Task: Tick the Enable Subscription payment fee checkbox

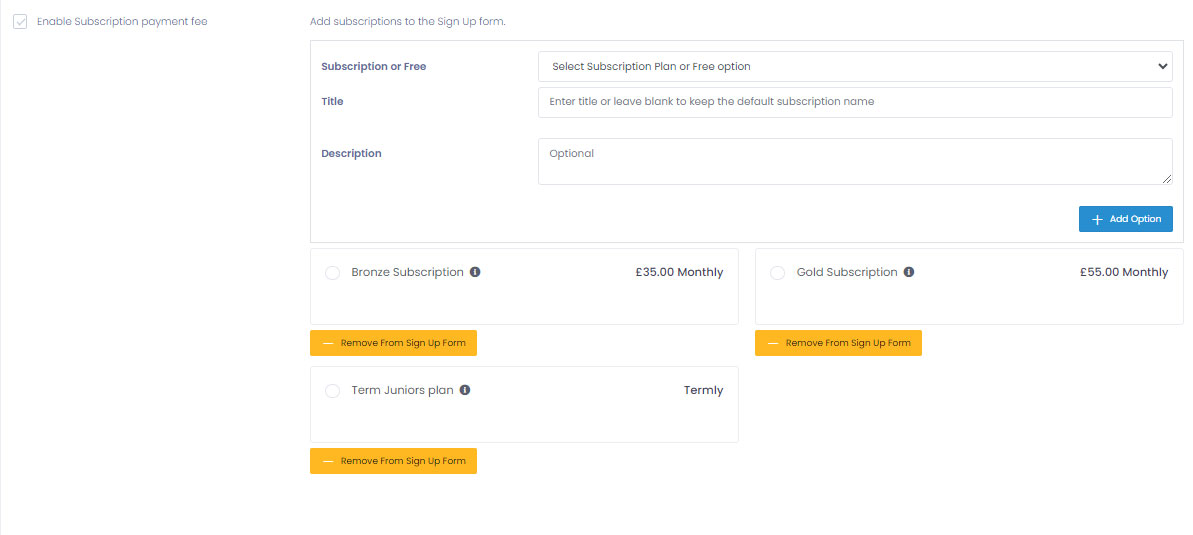Action: pos(20,22)
